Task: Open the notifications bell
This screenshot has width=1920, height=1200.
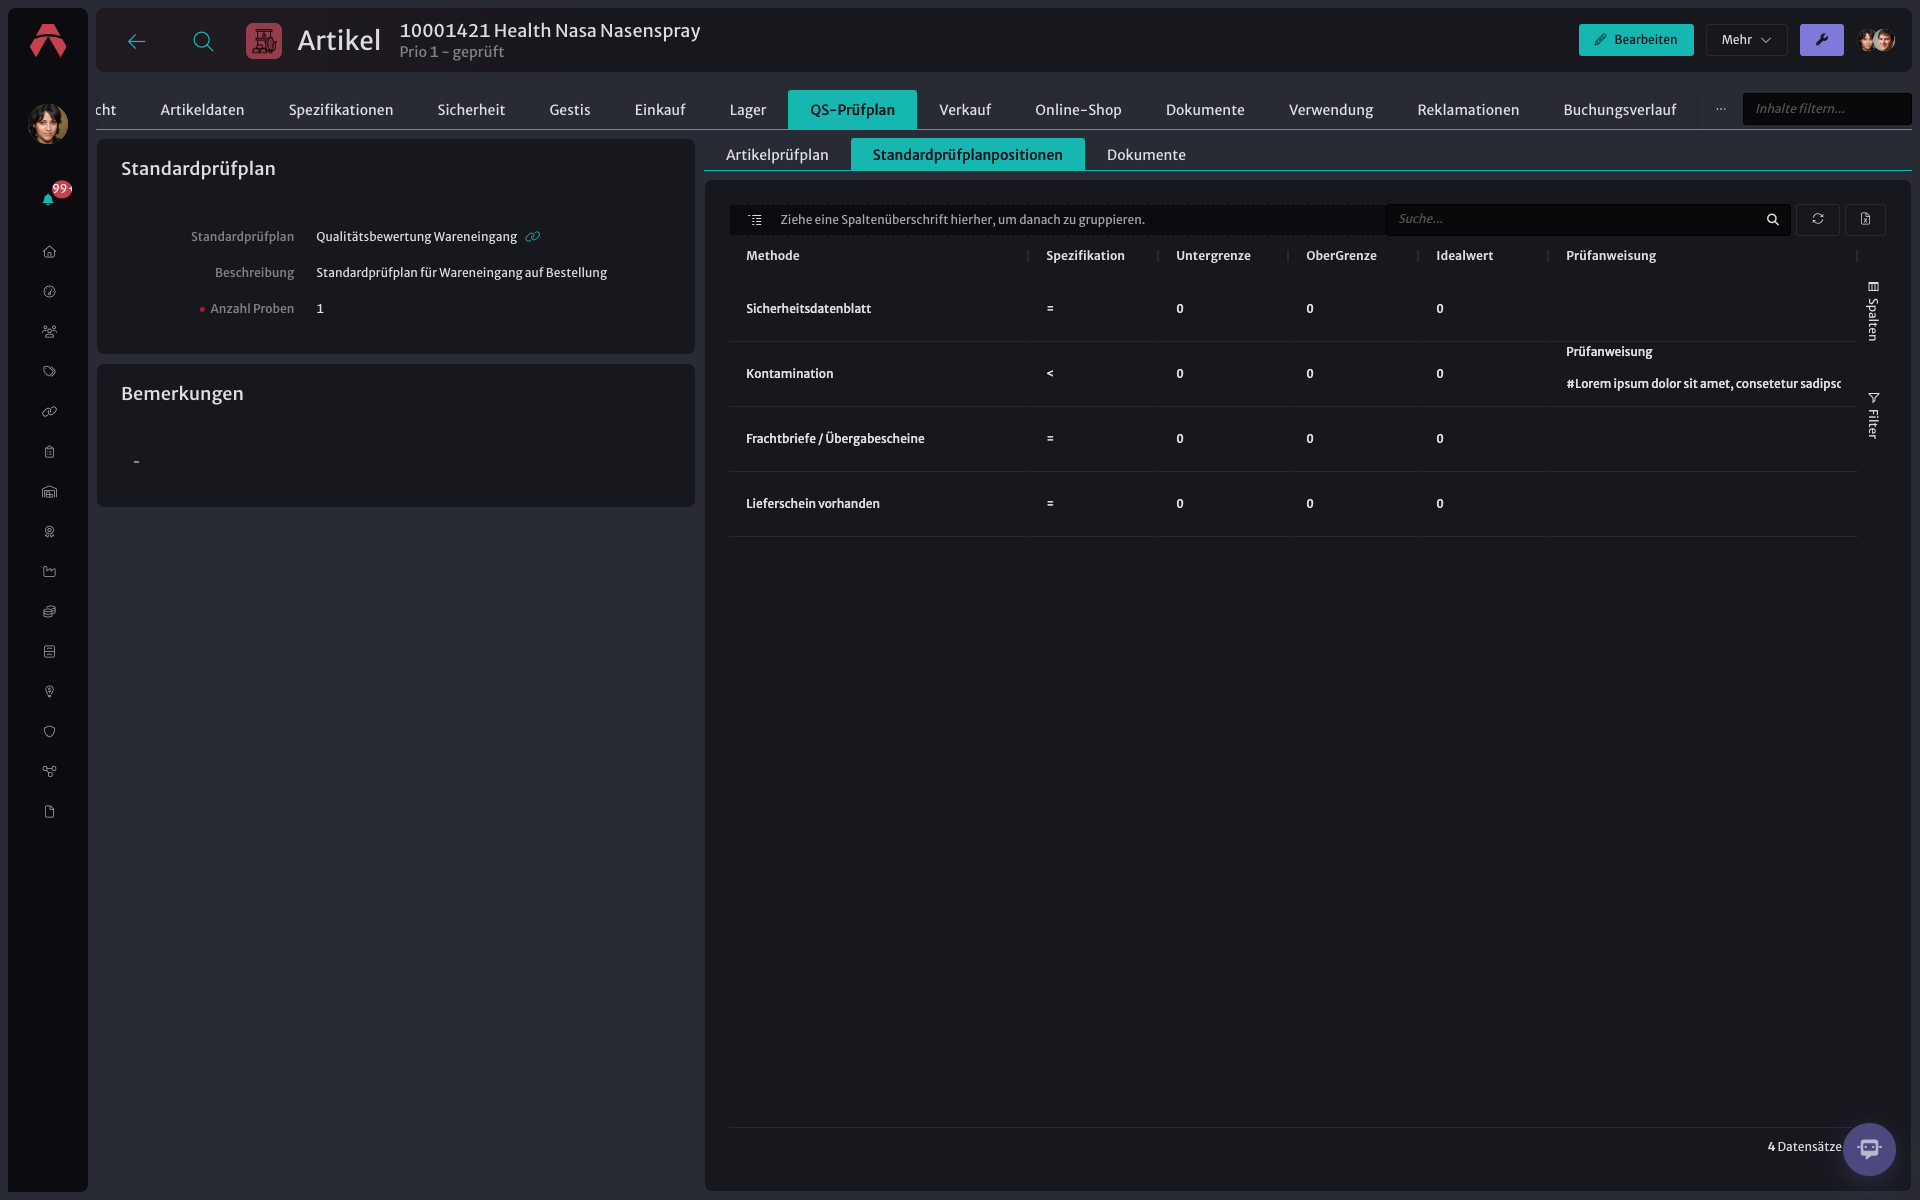Action: point(48,199)
